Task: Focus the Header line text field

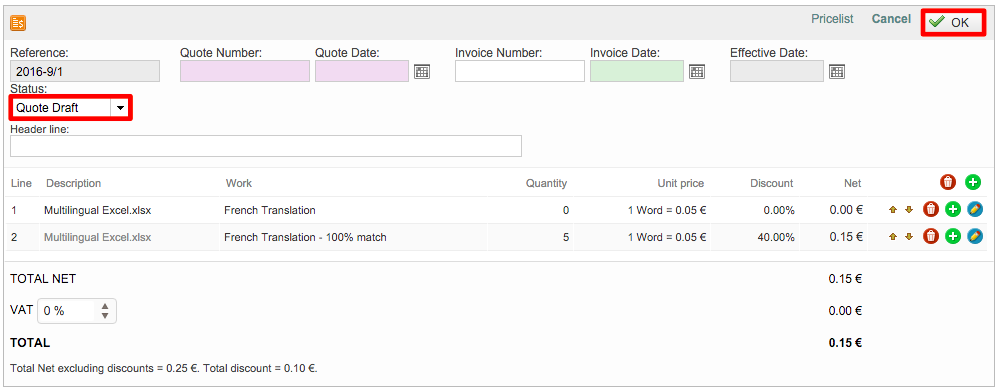Action: point(266,146)
